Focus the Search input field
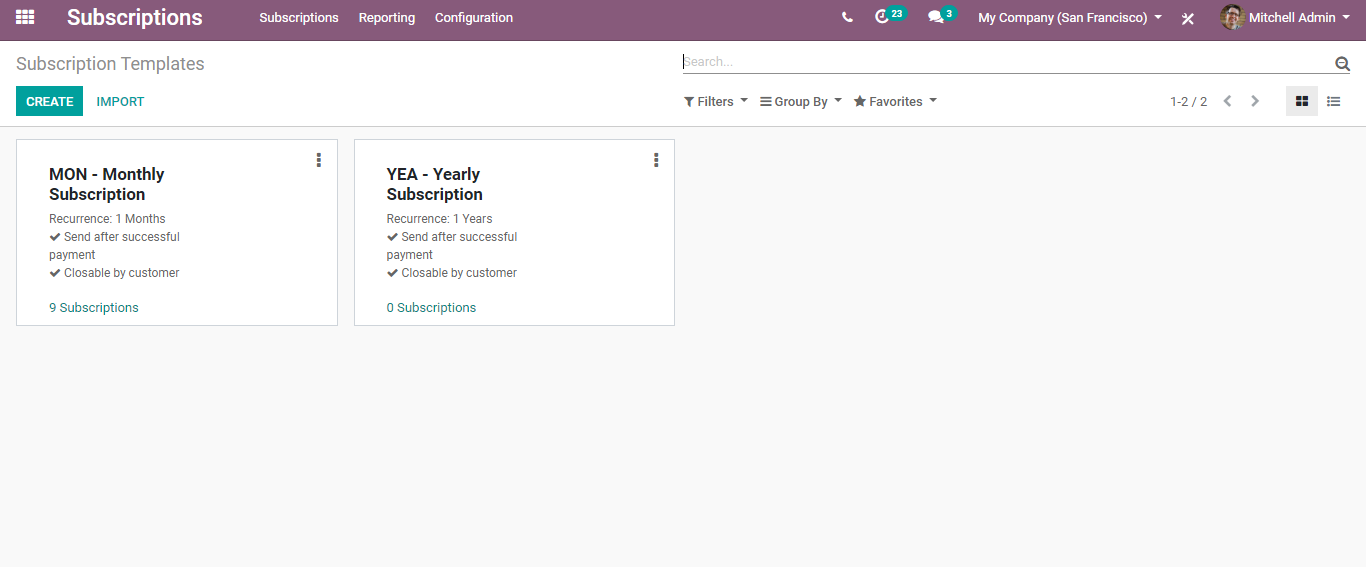 pyautogui.click(x=1007, y=62)
